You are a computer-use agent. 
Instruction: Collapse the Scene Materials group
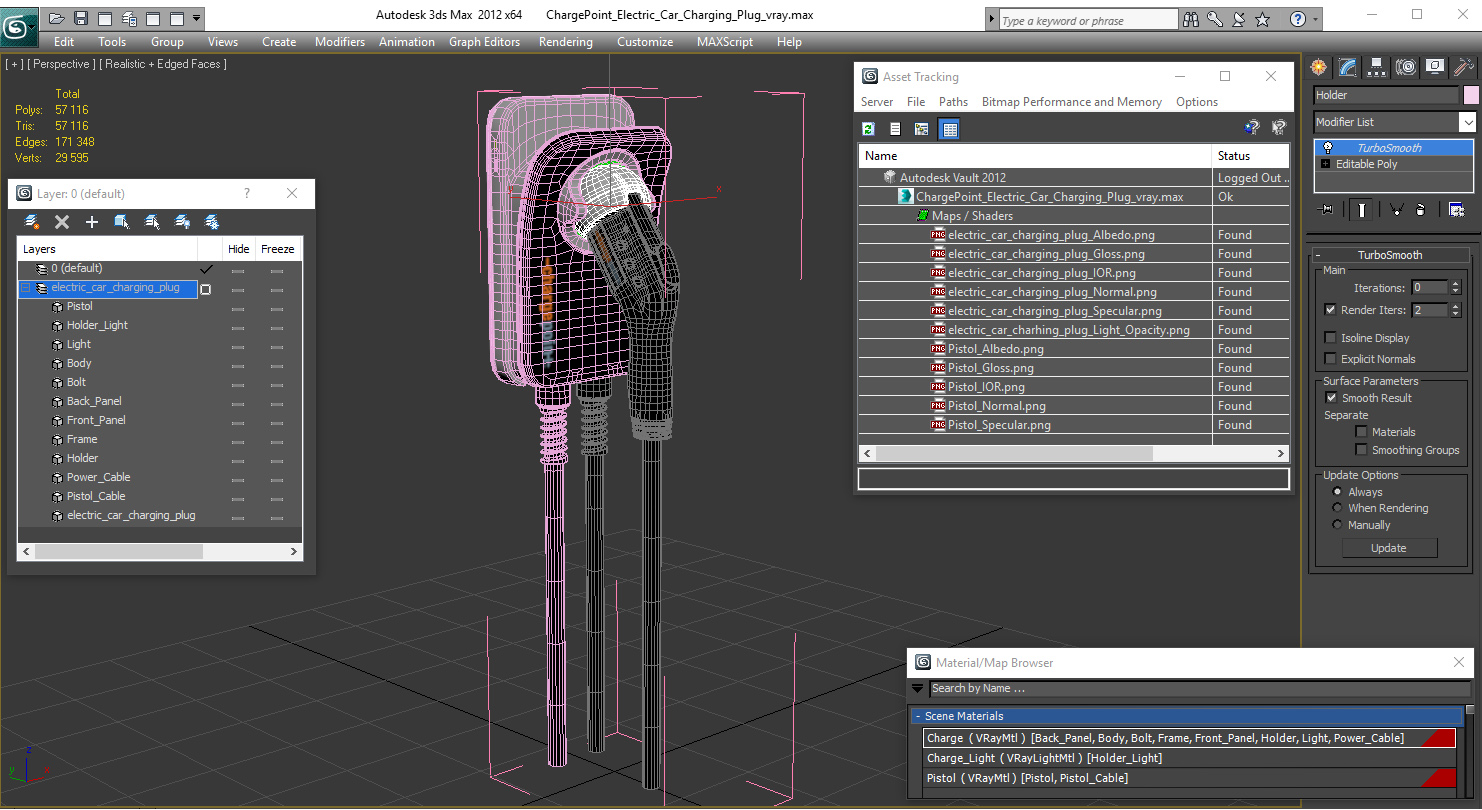(918, 716)
